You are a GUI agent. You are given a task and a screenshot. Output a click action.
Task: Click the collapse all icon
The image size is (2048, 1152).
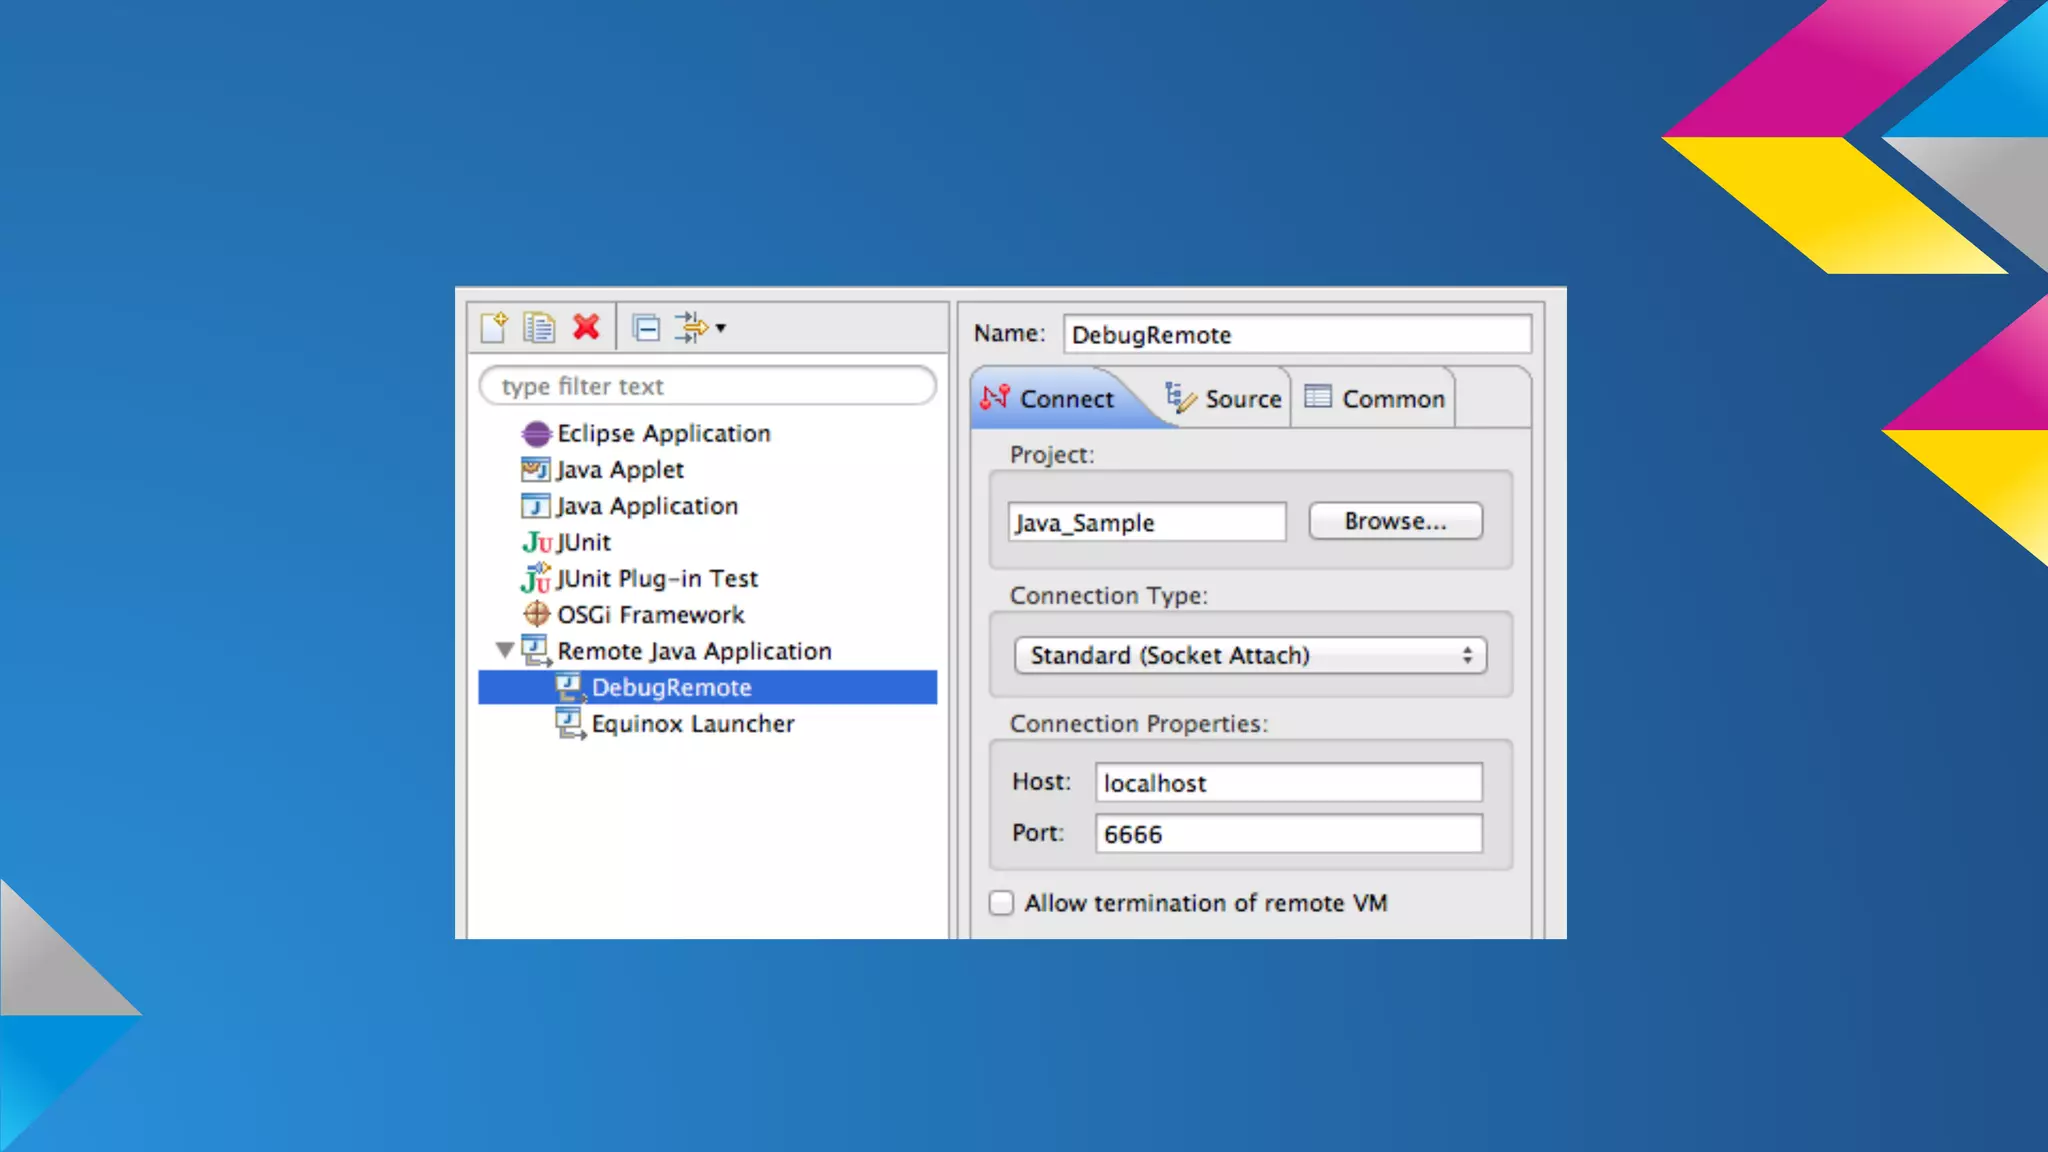(x=646, y=327)
